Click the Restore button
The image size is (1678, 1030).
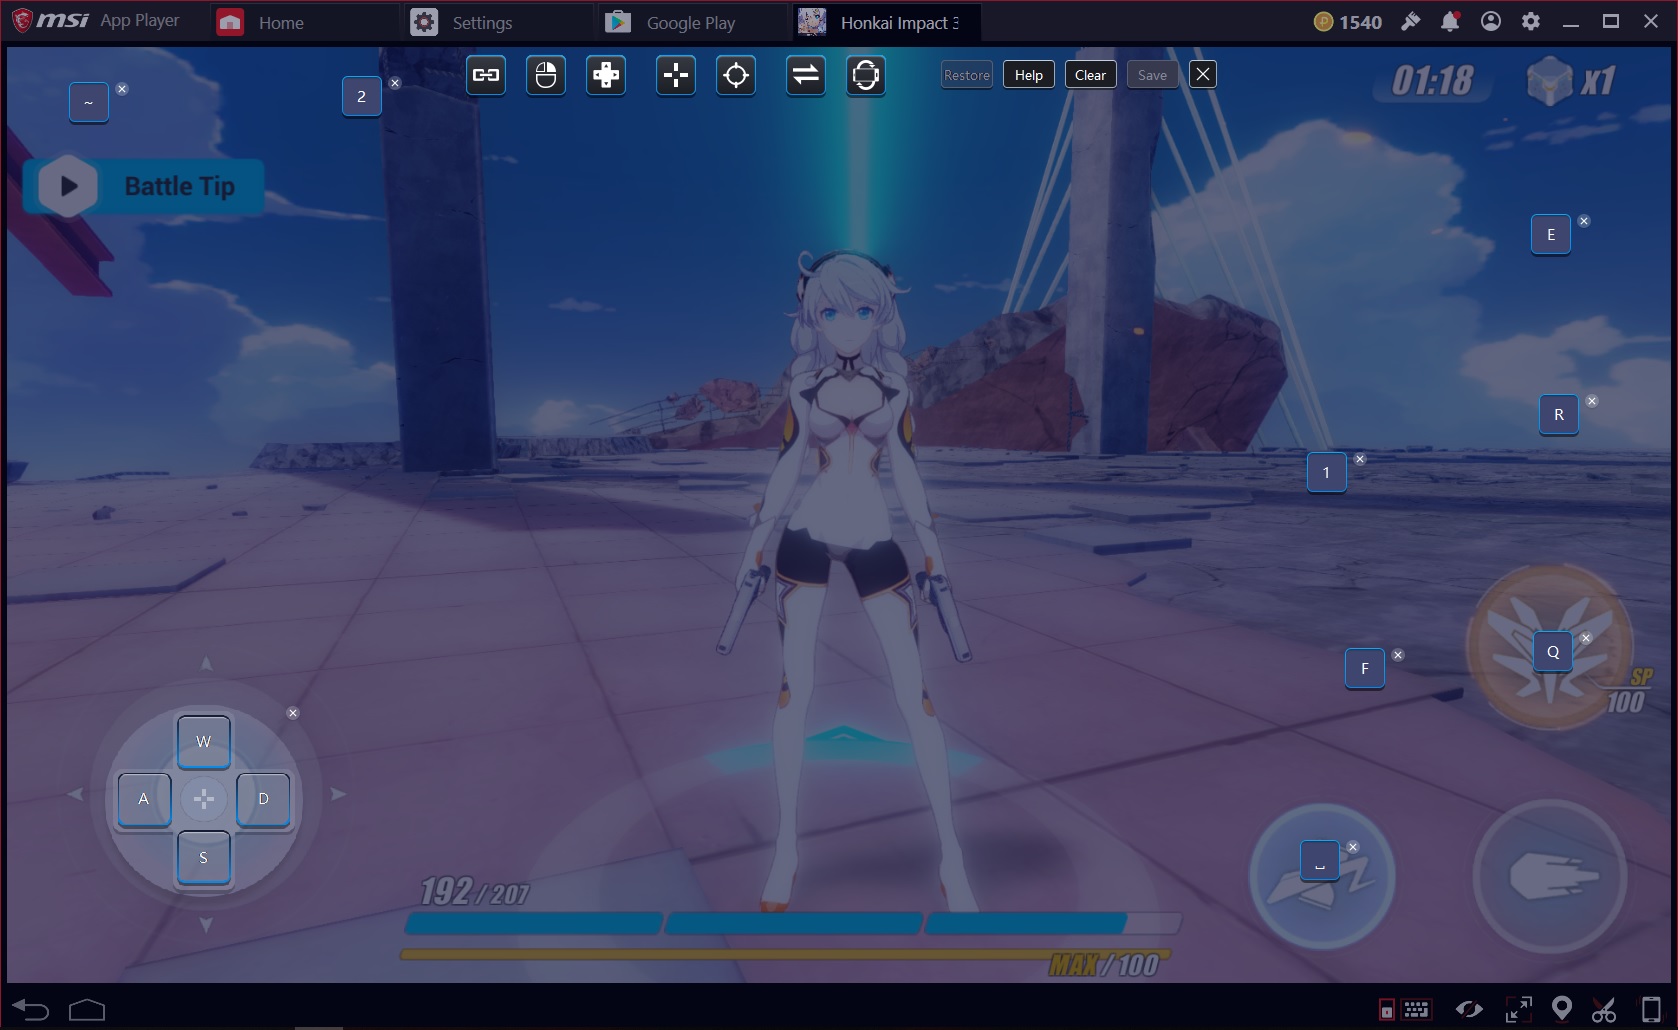(x=967, y=75)
